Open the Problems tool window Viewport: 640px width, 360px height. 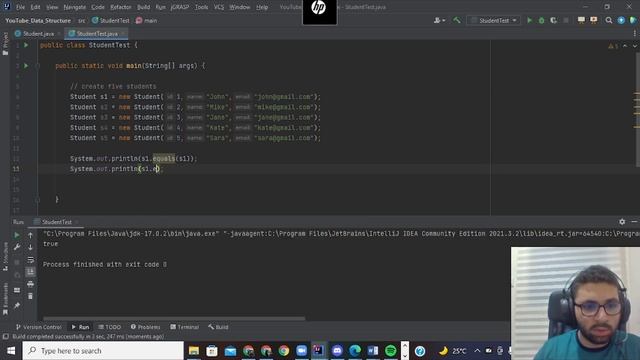click(x=146, y=327)
